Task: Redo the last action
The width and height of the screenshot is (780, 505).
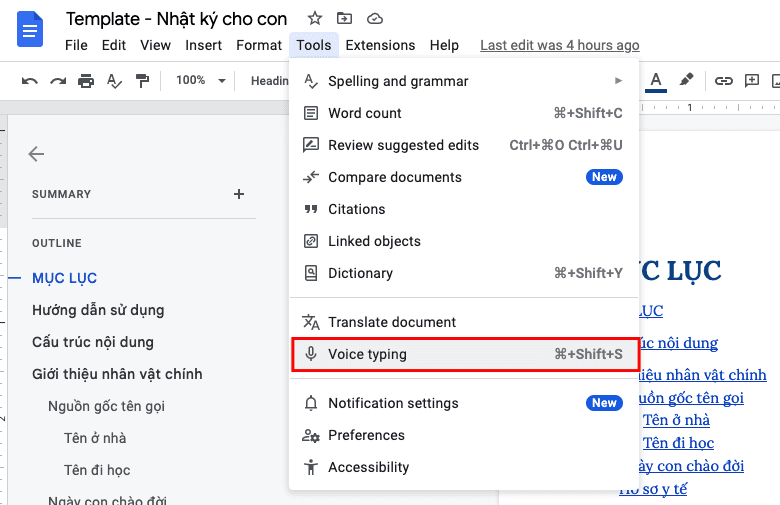Action: pos(58,81)
